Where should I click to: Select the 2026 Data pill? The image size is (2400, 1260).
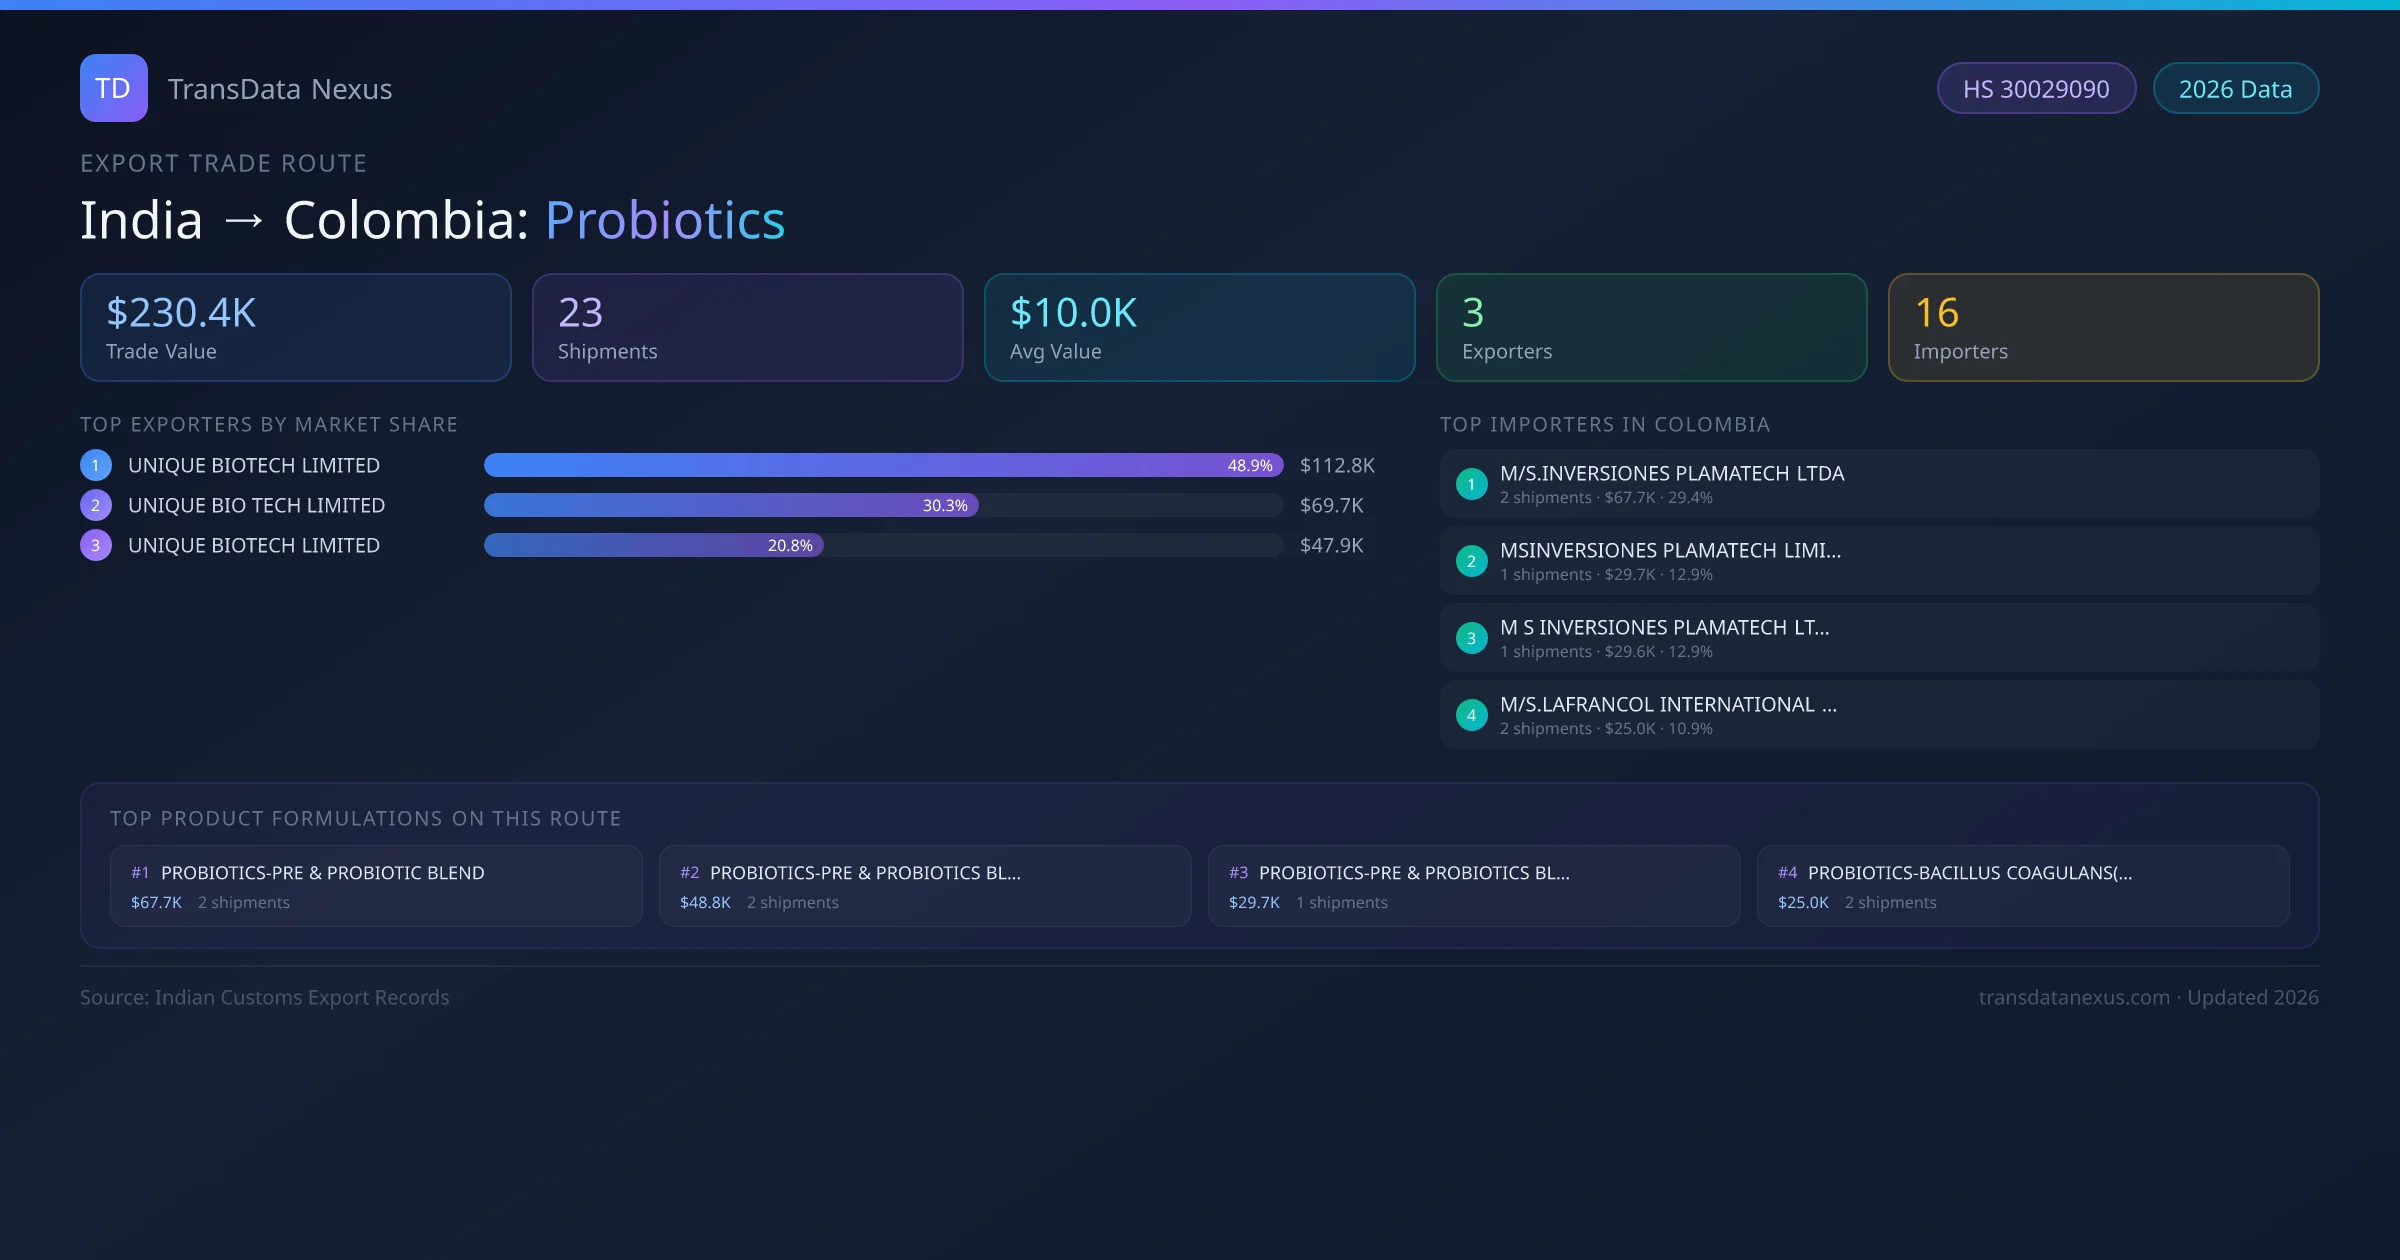2235,89
